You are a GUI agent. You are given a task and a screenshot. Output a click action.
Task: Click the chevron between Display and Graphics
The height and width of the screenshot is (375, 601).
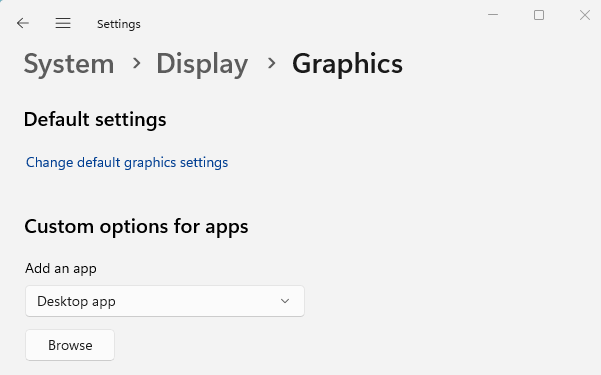271,63
